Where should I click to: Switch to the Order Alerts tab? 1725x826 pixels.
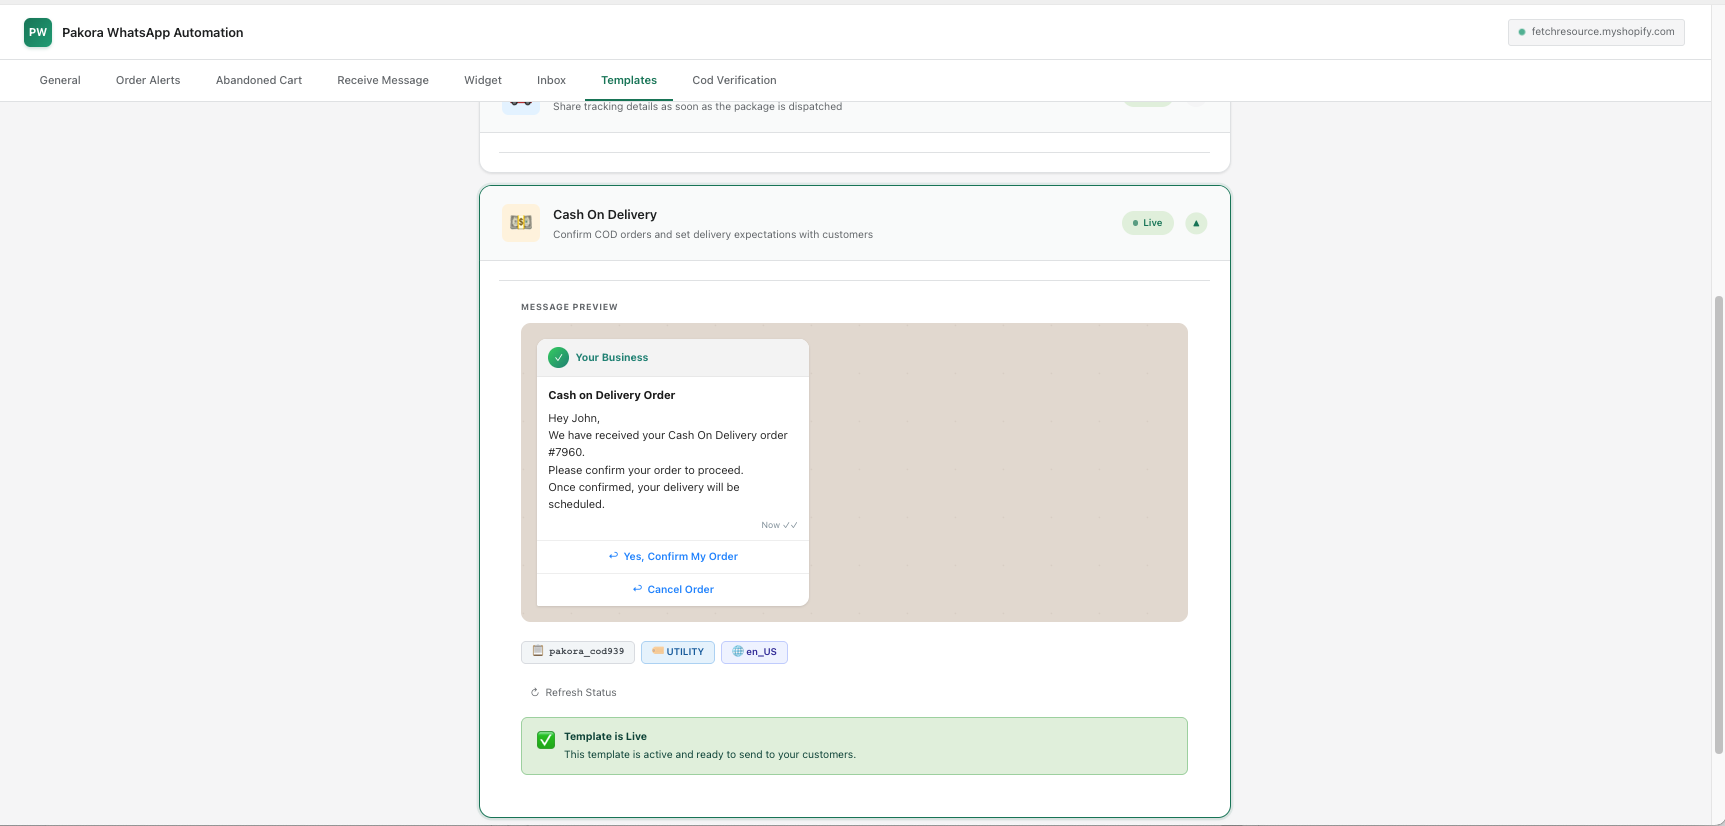click(148, 80)
